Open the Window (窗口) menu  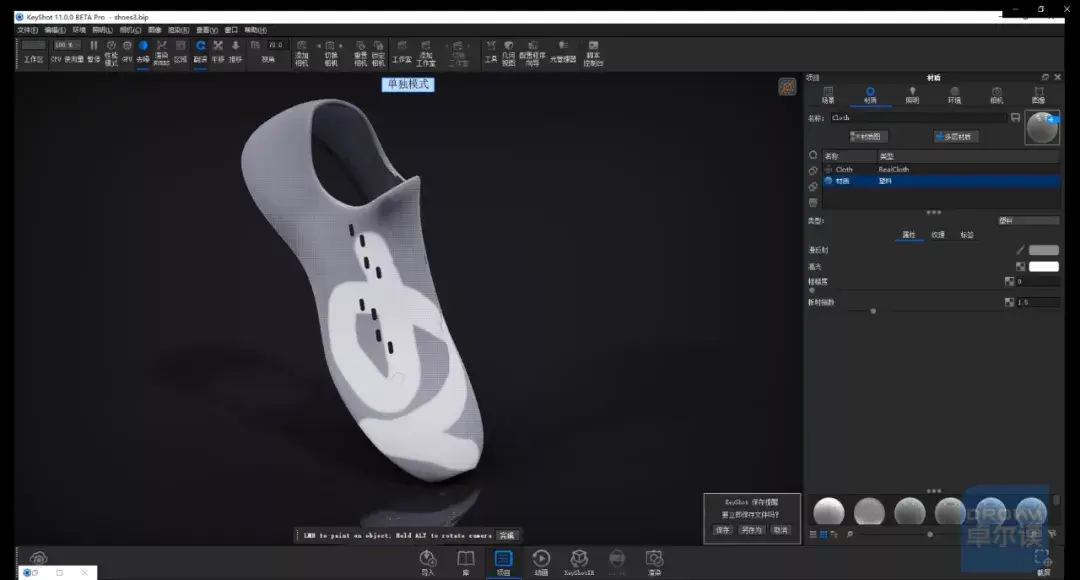click(x=231, y=30)
